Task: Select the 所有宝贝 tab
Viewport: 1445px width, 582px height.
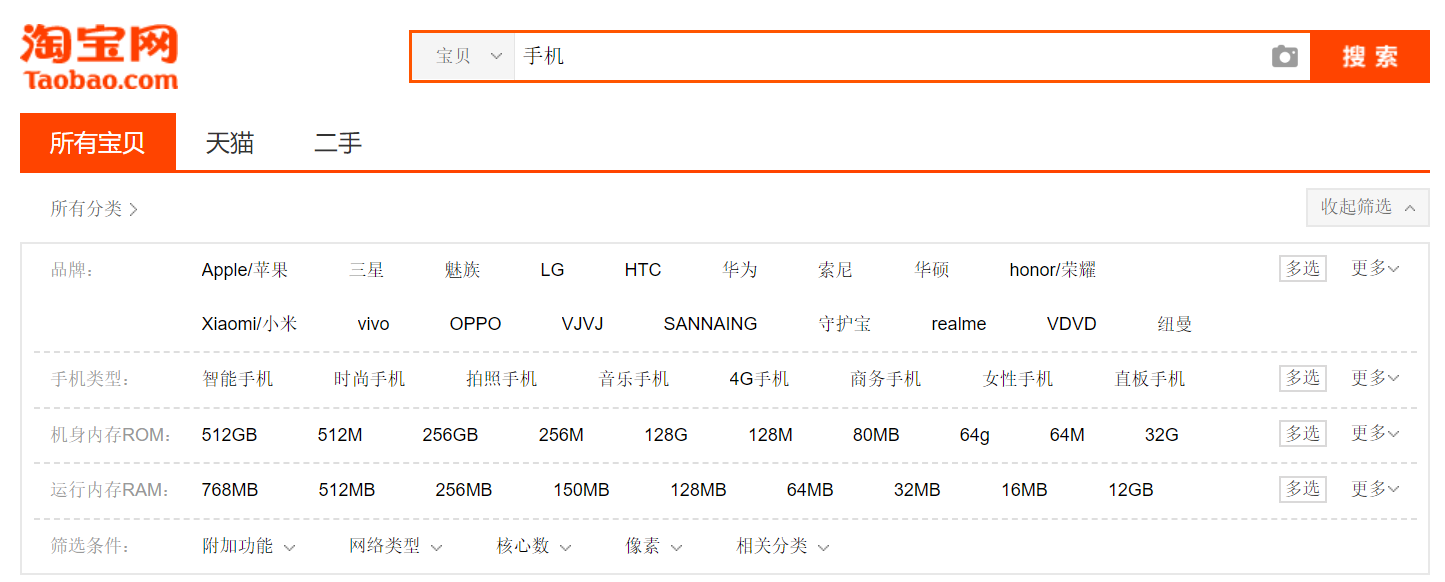Action: (x=98, y=142)
